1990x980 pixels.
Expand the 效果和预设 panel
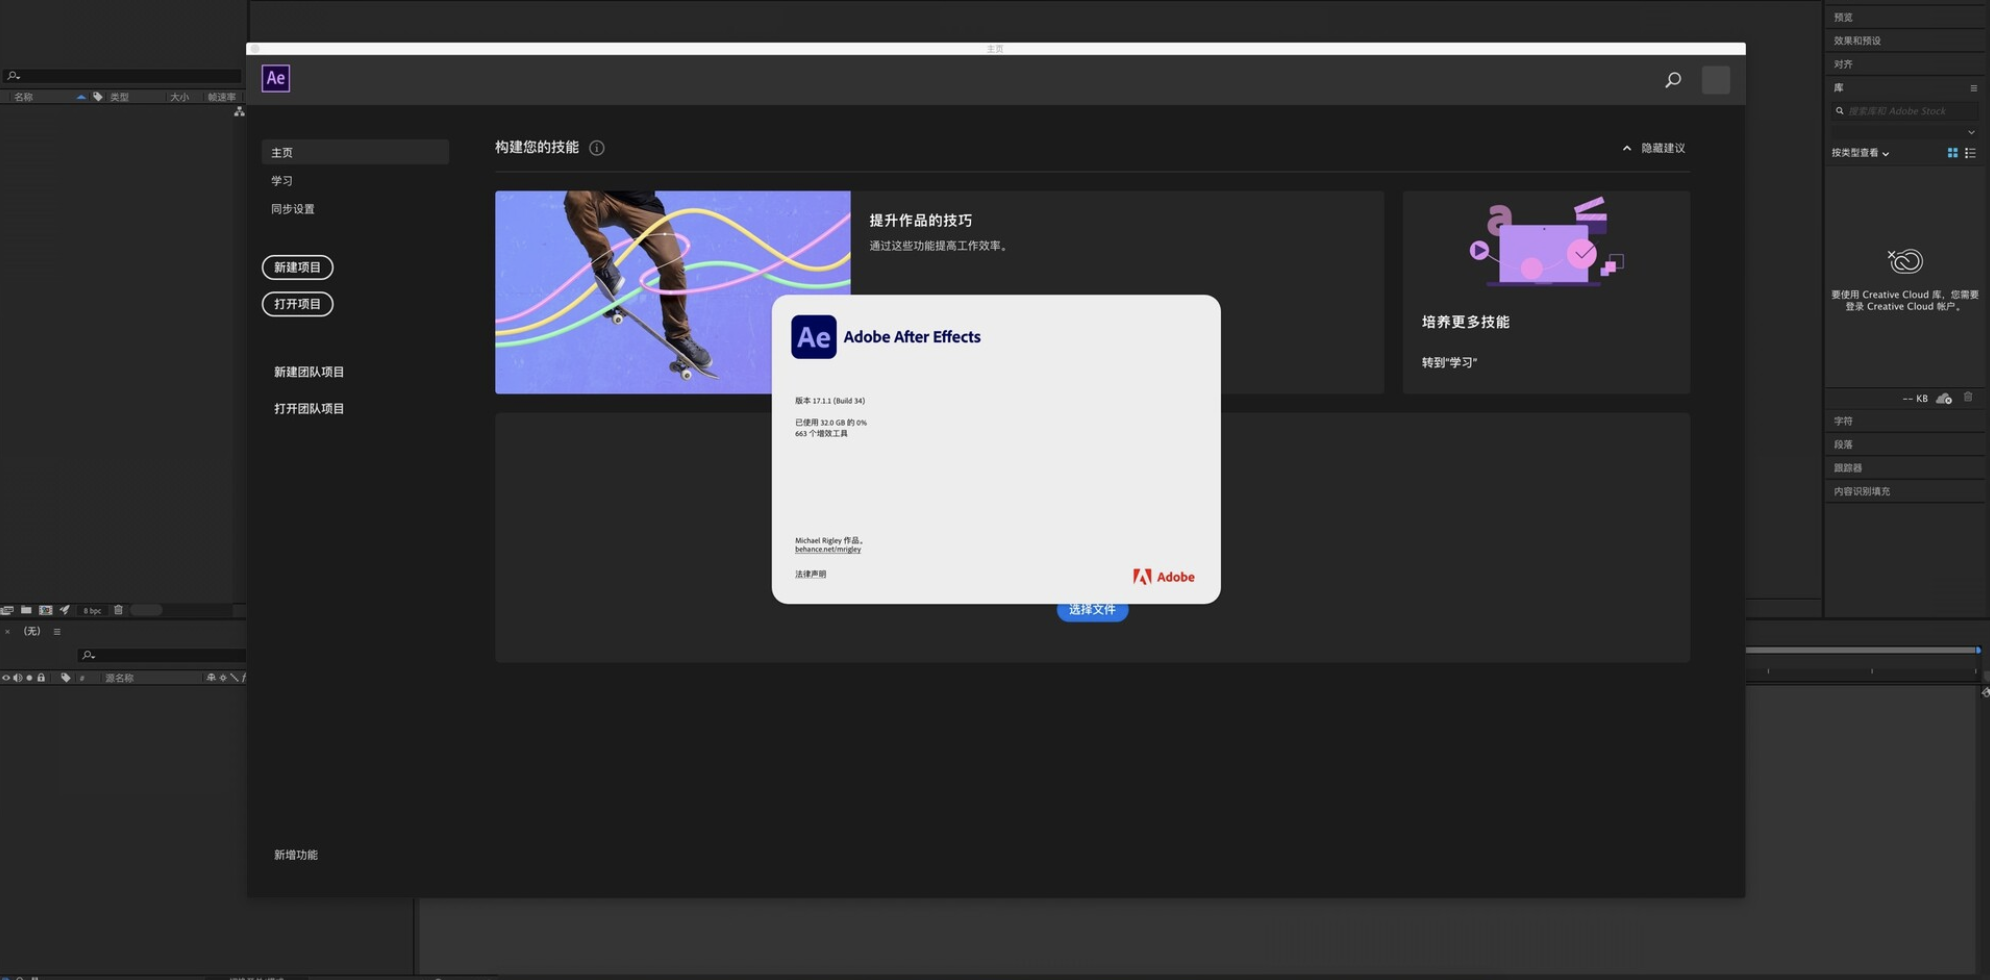[x=1857, y=41]
